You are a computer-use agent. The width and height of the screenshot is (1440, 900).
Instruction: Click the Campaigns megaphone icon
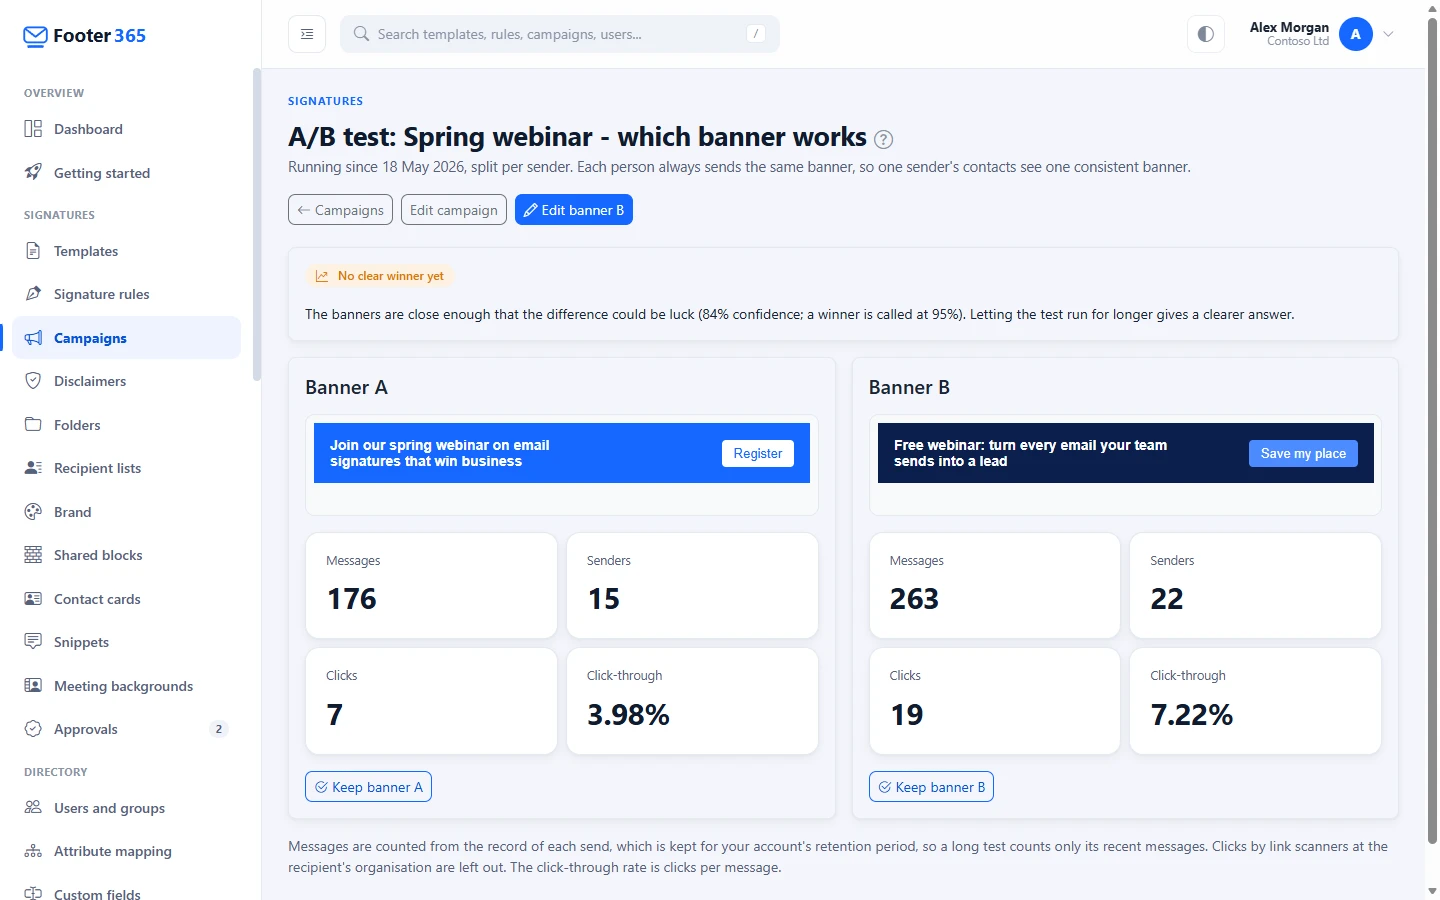33,338
